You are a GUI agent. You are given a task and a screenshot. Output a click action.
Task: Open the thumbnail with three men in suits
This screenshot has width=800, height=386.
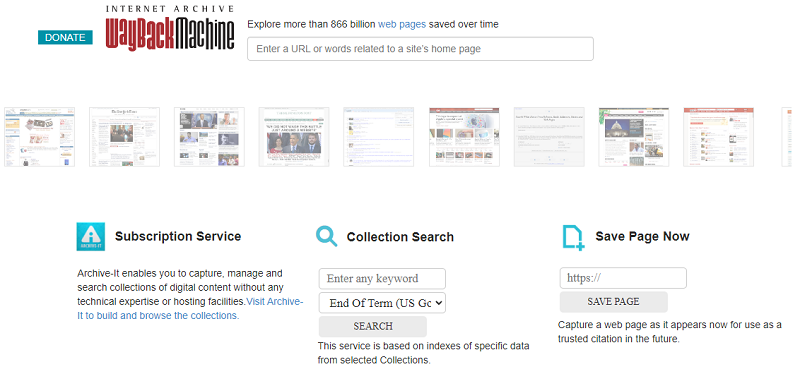pos(294,137)
